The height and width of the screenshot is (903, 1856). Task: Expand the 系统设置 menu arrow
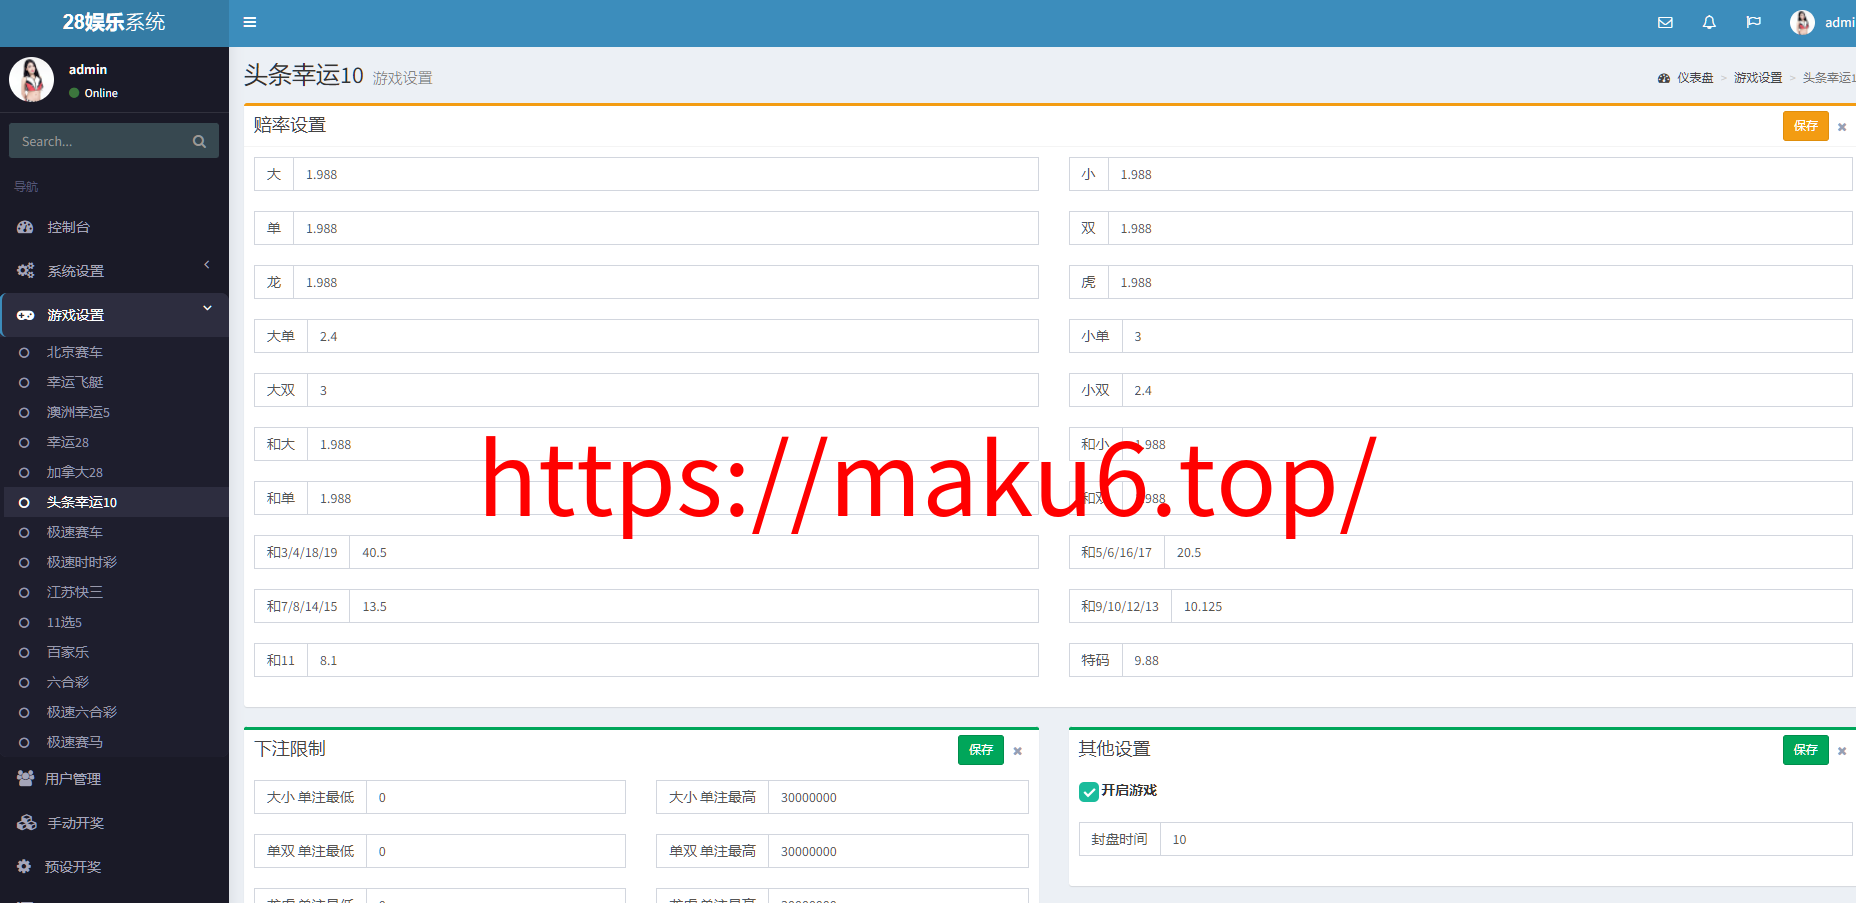tap(207, 265)
